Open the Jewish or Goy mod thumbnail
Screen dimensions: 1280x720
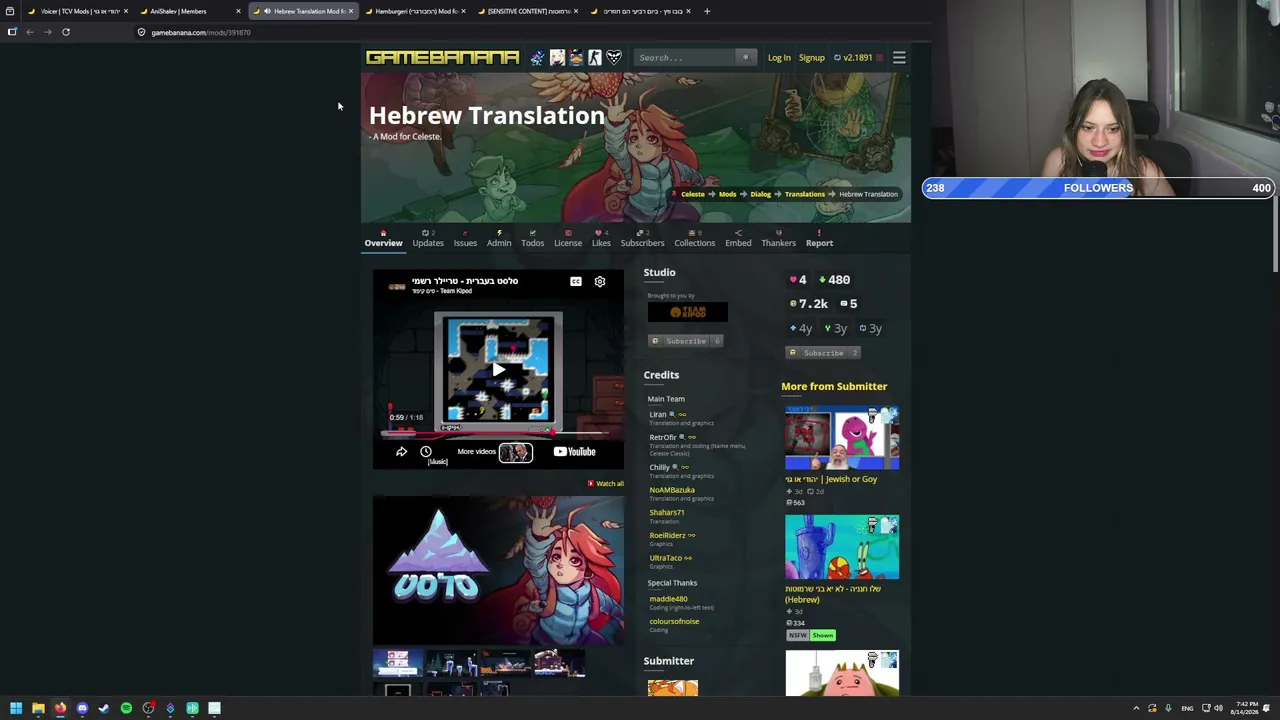tap(842, 438)
